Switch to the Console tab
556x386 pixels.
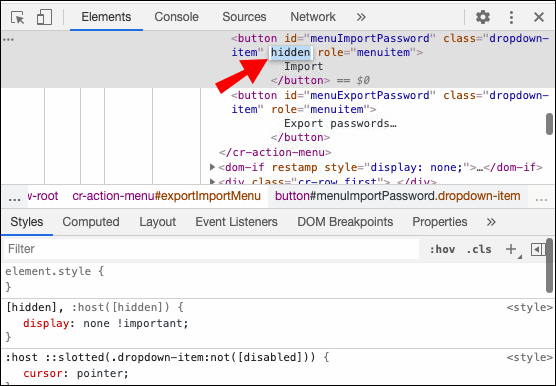(176, 17)
